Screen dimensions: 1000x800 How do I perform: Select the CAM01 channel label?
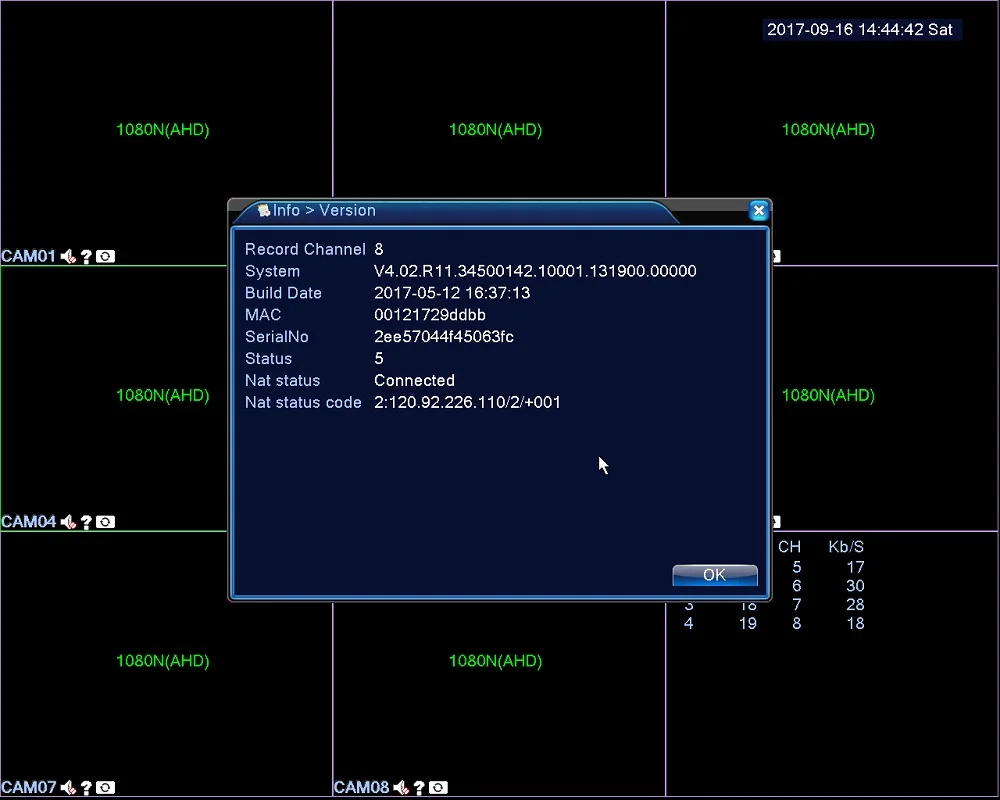pyautogui.click(x=29, y=256)
